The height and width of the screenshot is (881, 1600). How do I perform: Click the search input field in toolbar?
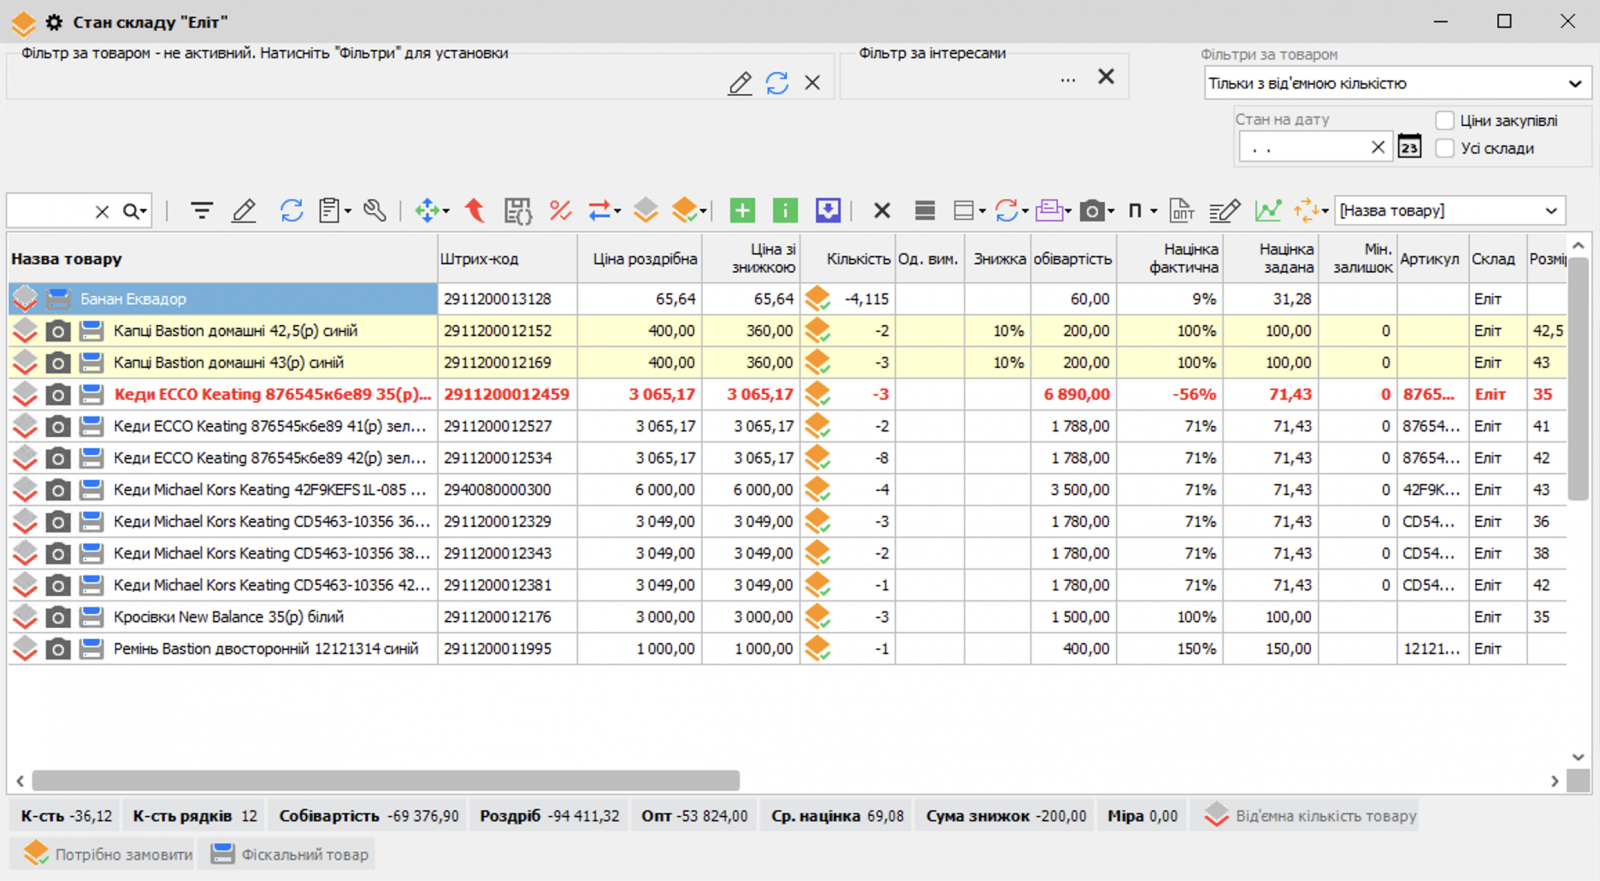tap(50, 211)
